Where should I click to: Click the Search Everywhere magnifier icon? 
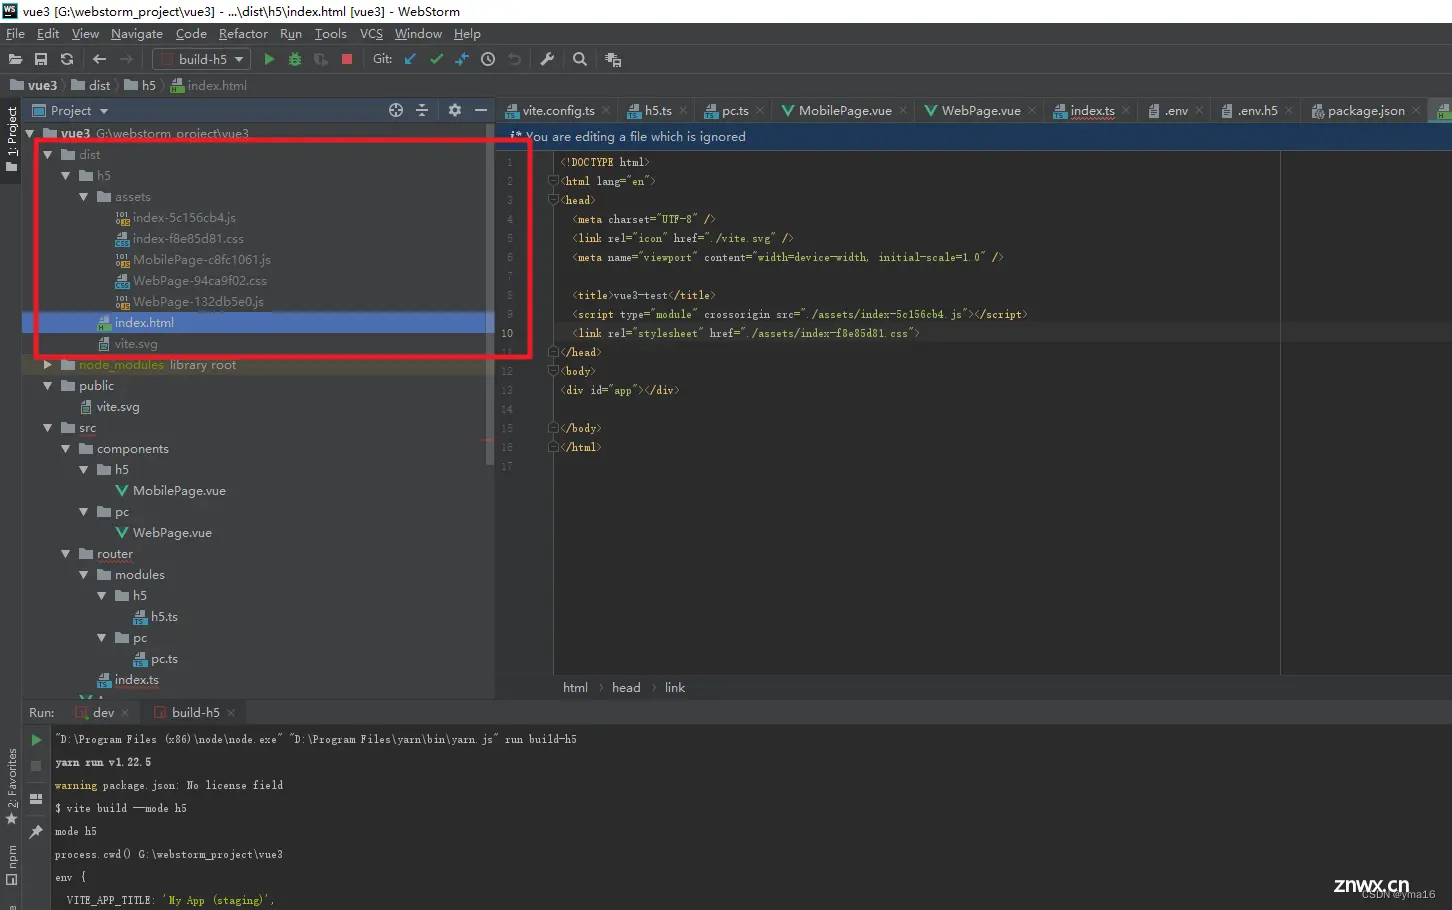tap(580, 59)
